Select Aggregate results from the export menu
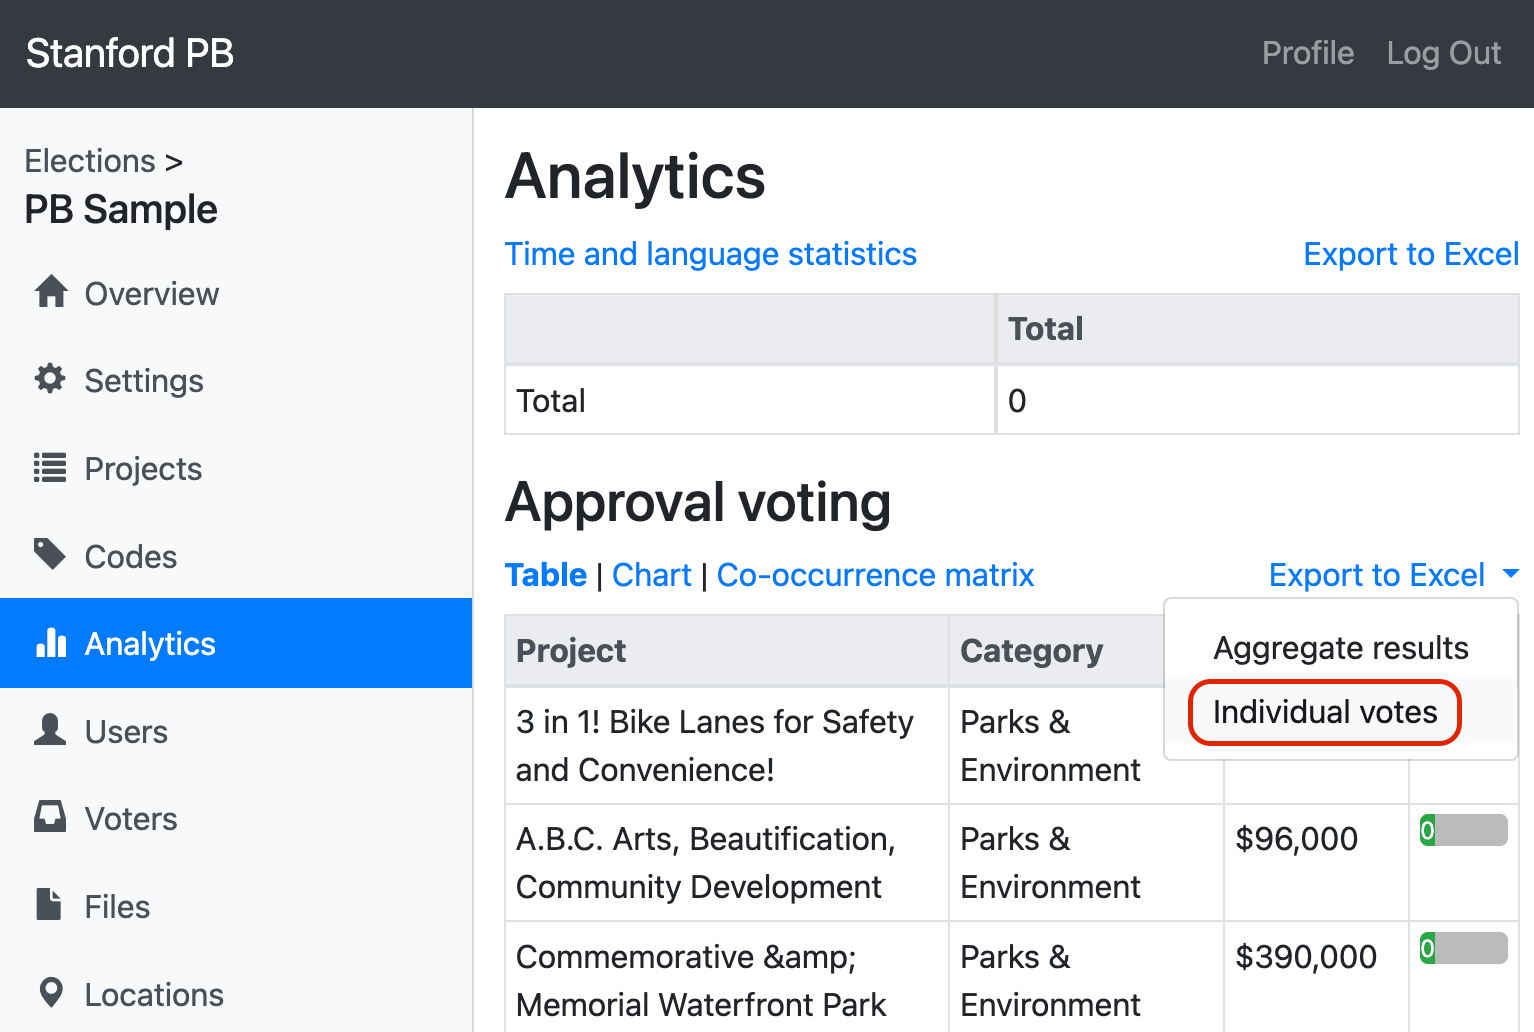1534x1032 pixels. coord(1340,648)
